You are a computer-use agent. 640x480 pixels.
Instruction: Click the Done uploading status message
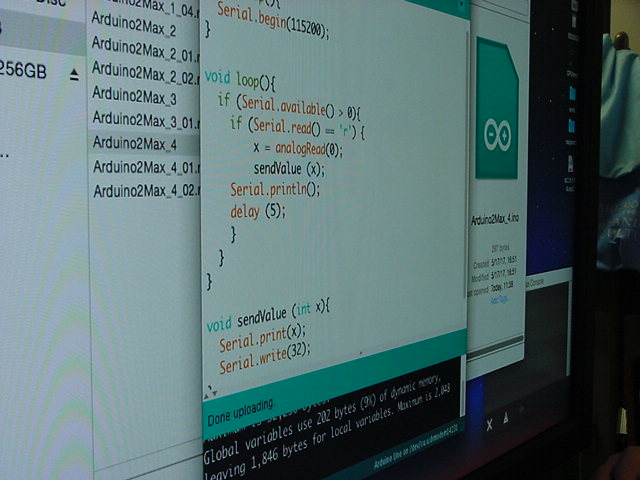click(240, 413)
